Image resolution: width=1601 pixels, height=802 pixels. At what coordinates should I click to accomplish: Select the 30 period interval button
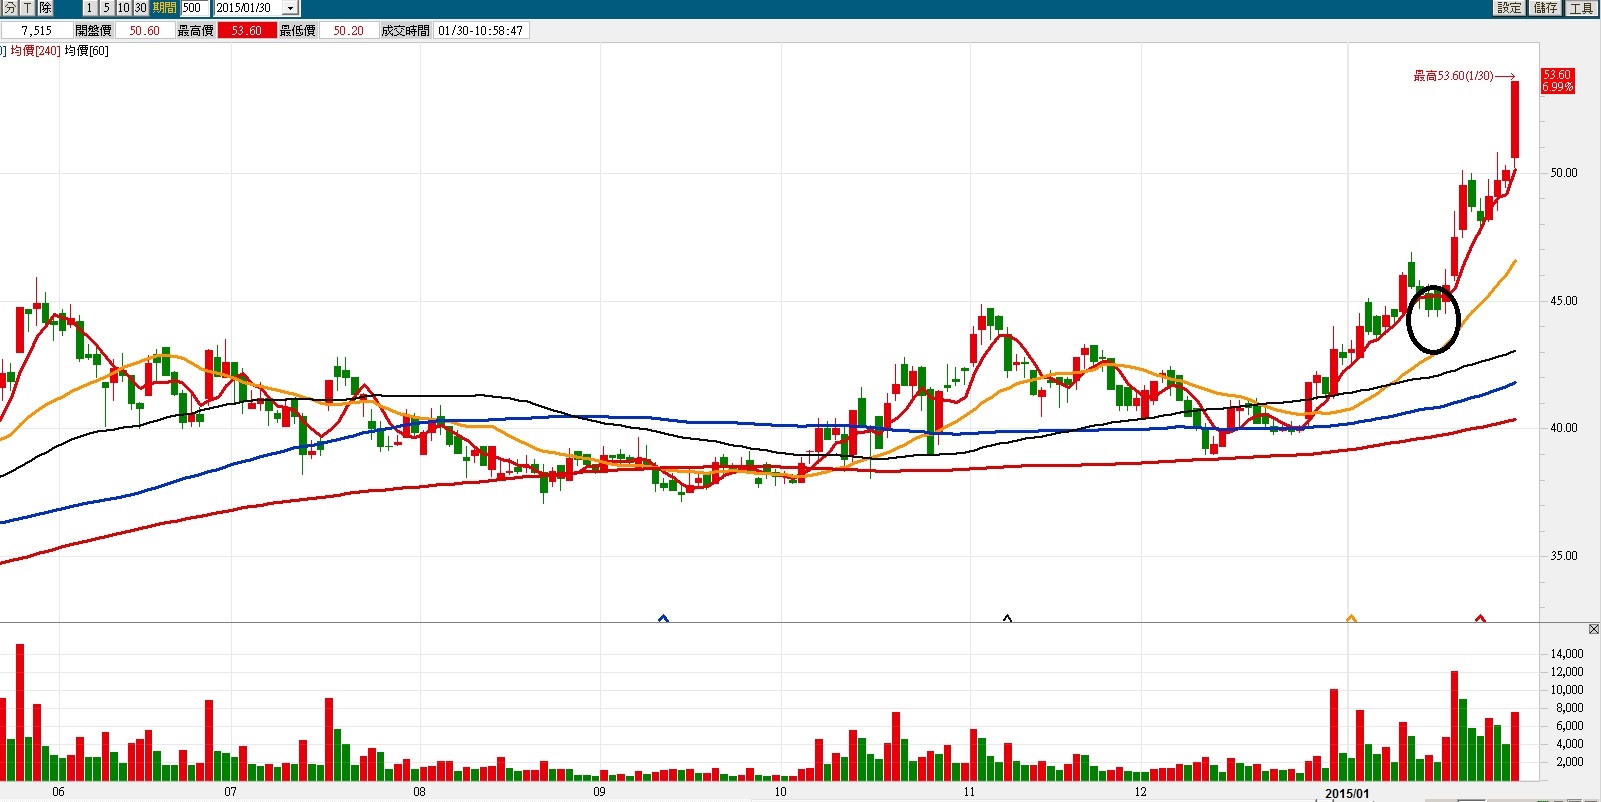(141, 7)
